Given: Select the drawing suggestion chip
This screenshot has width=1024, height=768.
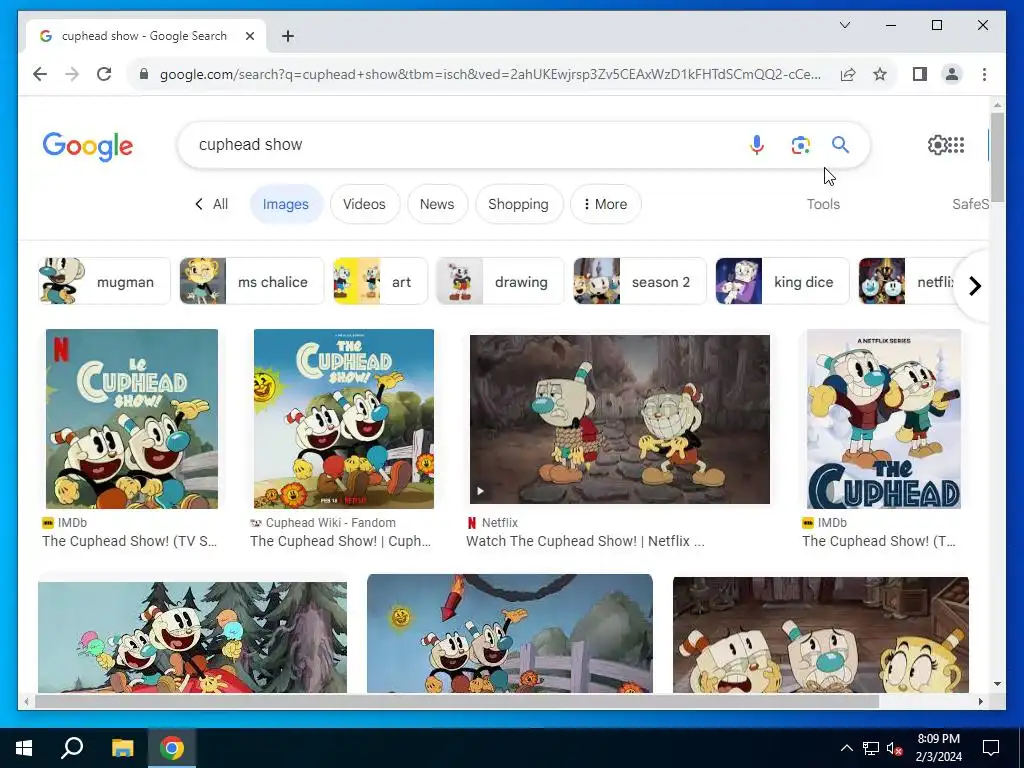Looking at the screenshot, I should 500,281.
